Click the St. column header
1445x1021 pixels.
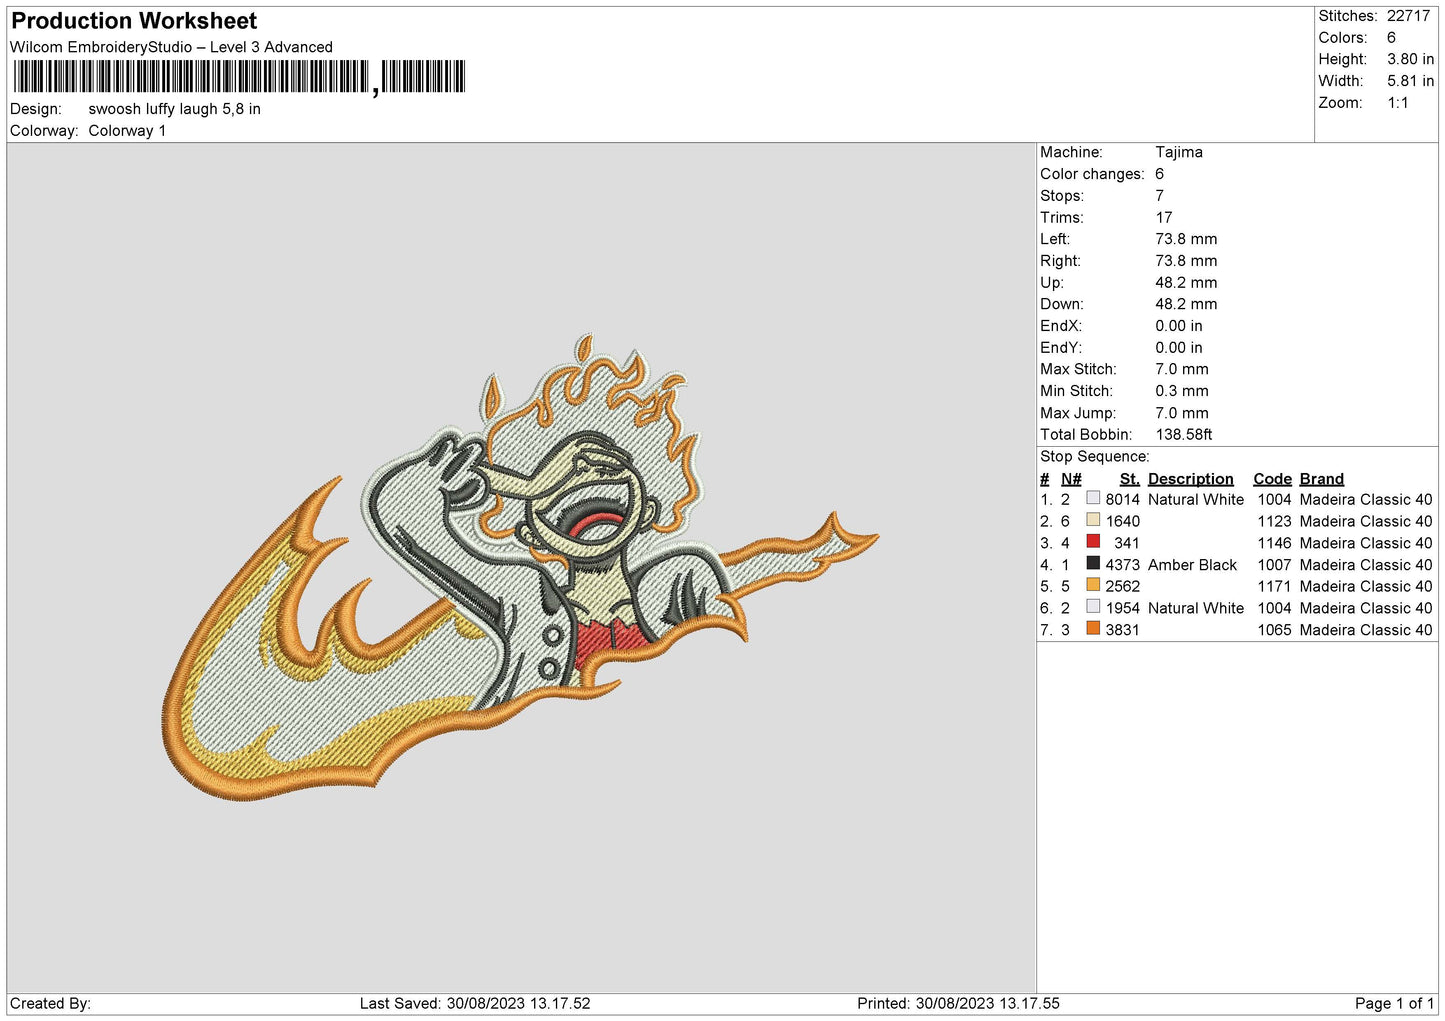(1129, 479)
